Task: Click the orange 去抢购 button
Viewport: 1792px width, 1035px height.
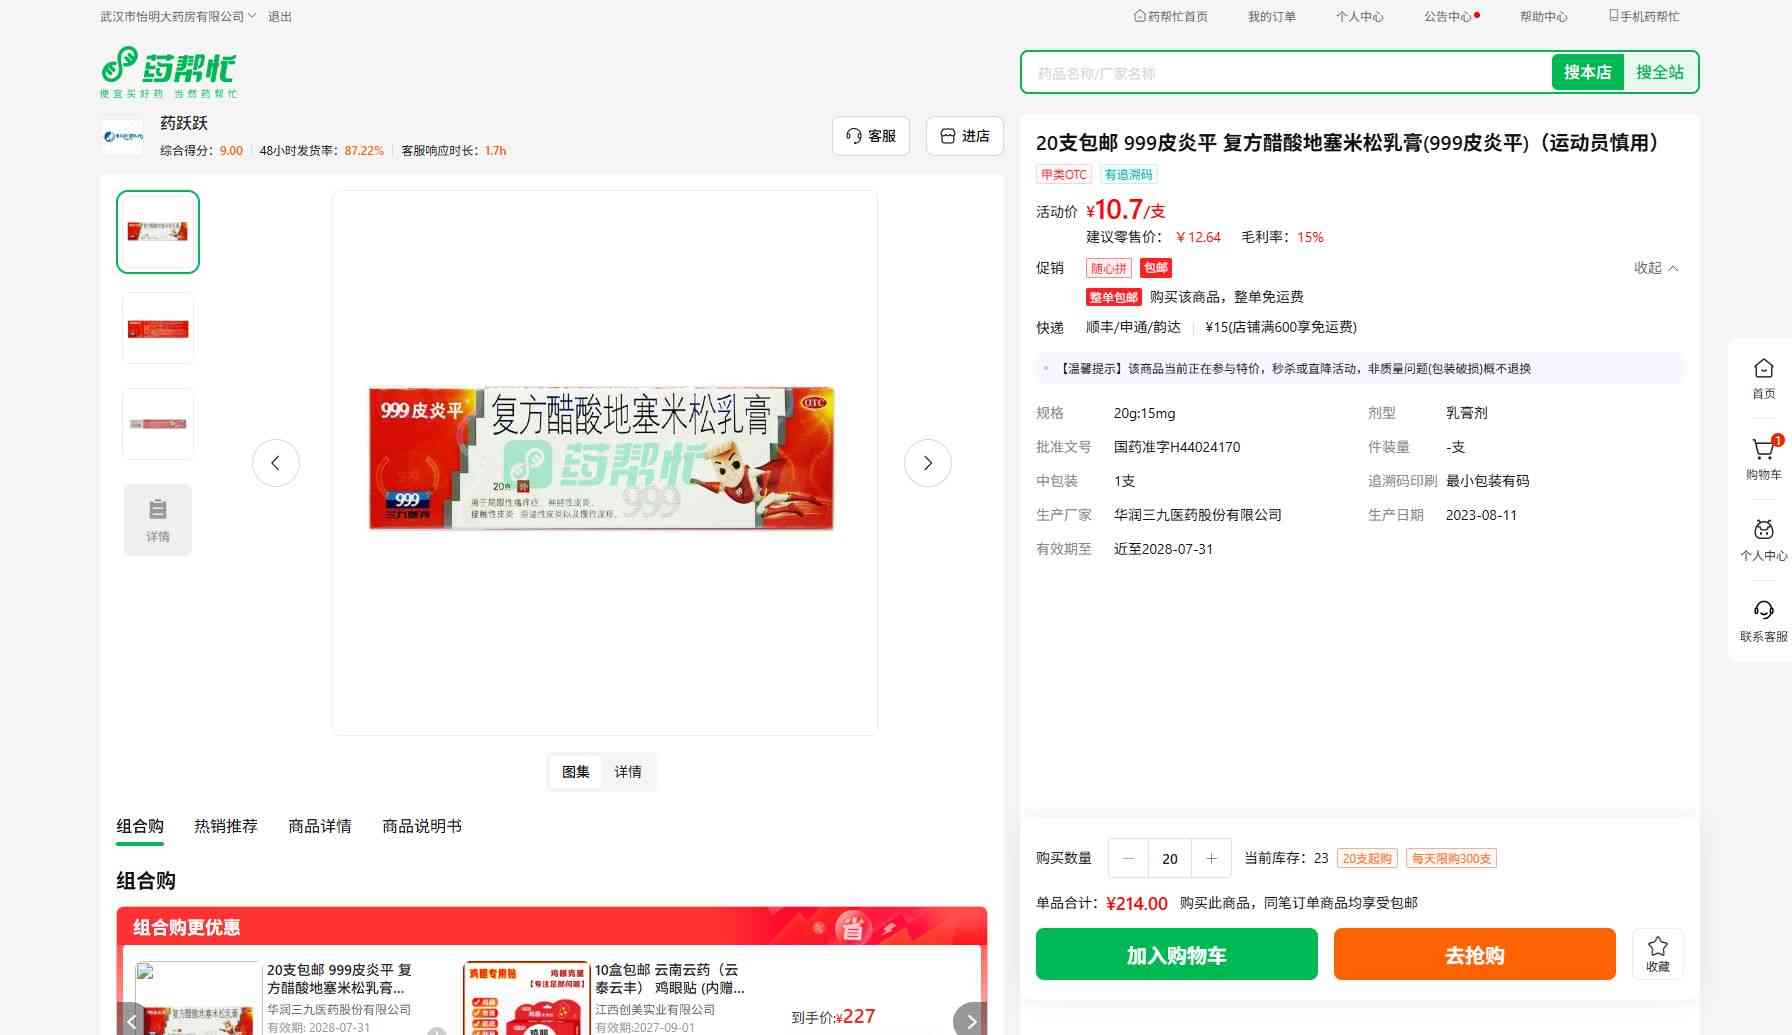Action: tap(1474, 954)
